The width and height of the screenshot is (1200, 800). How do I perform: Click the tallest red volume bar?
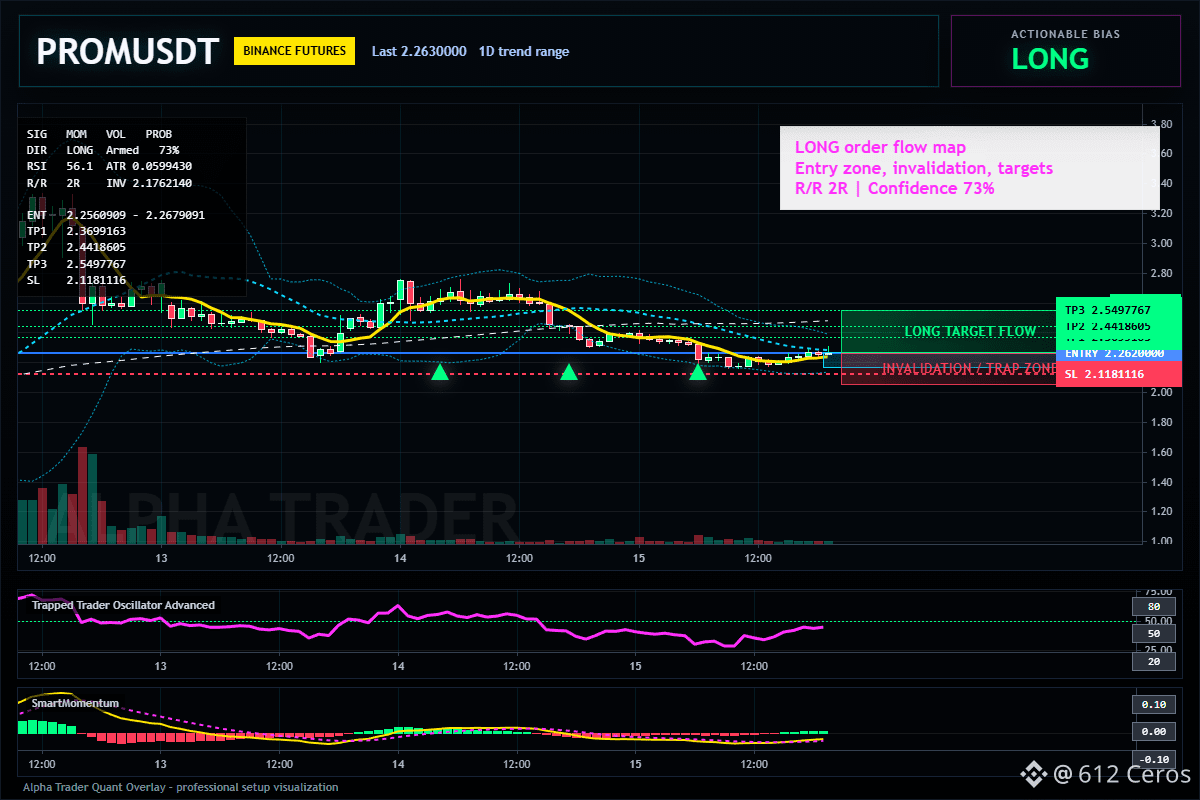point(83,495)
